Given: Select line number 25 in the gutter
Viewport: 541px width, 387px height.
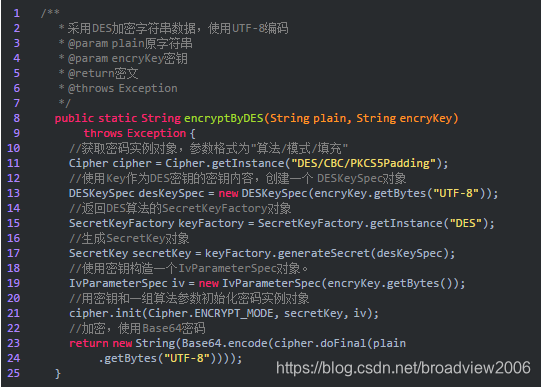Looking at the screenshot, I should pyautogui.click(x=13, y=373).
